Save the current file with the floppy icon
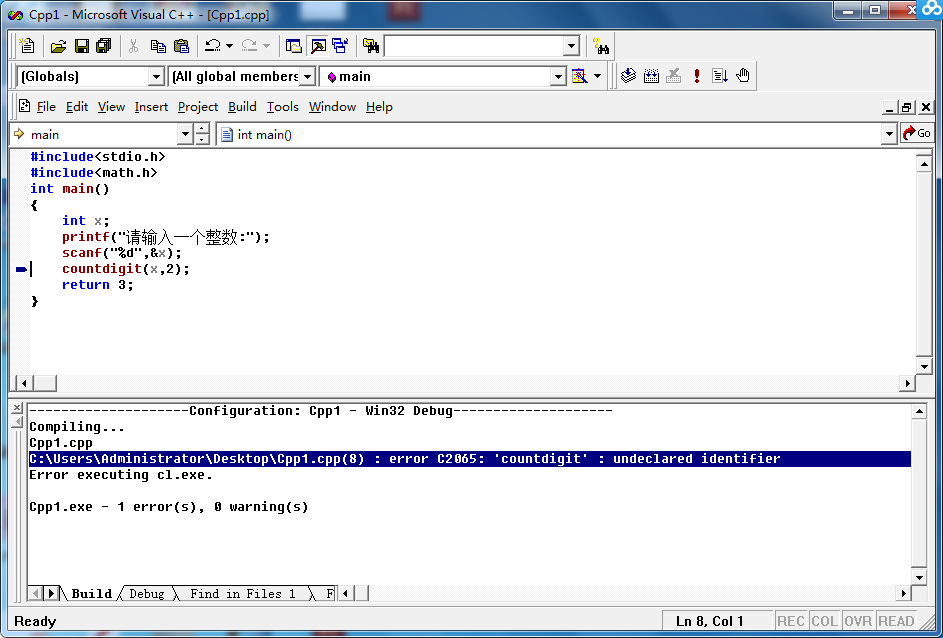Image resolution: width=943 pixels, height=638 pixels. click(x=82, y=46)
